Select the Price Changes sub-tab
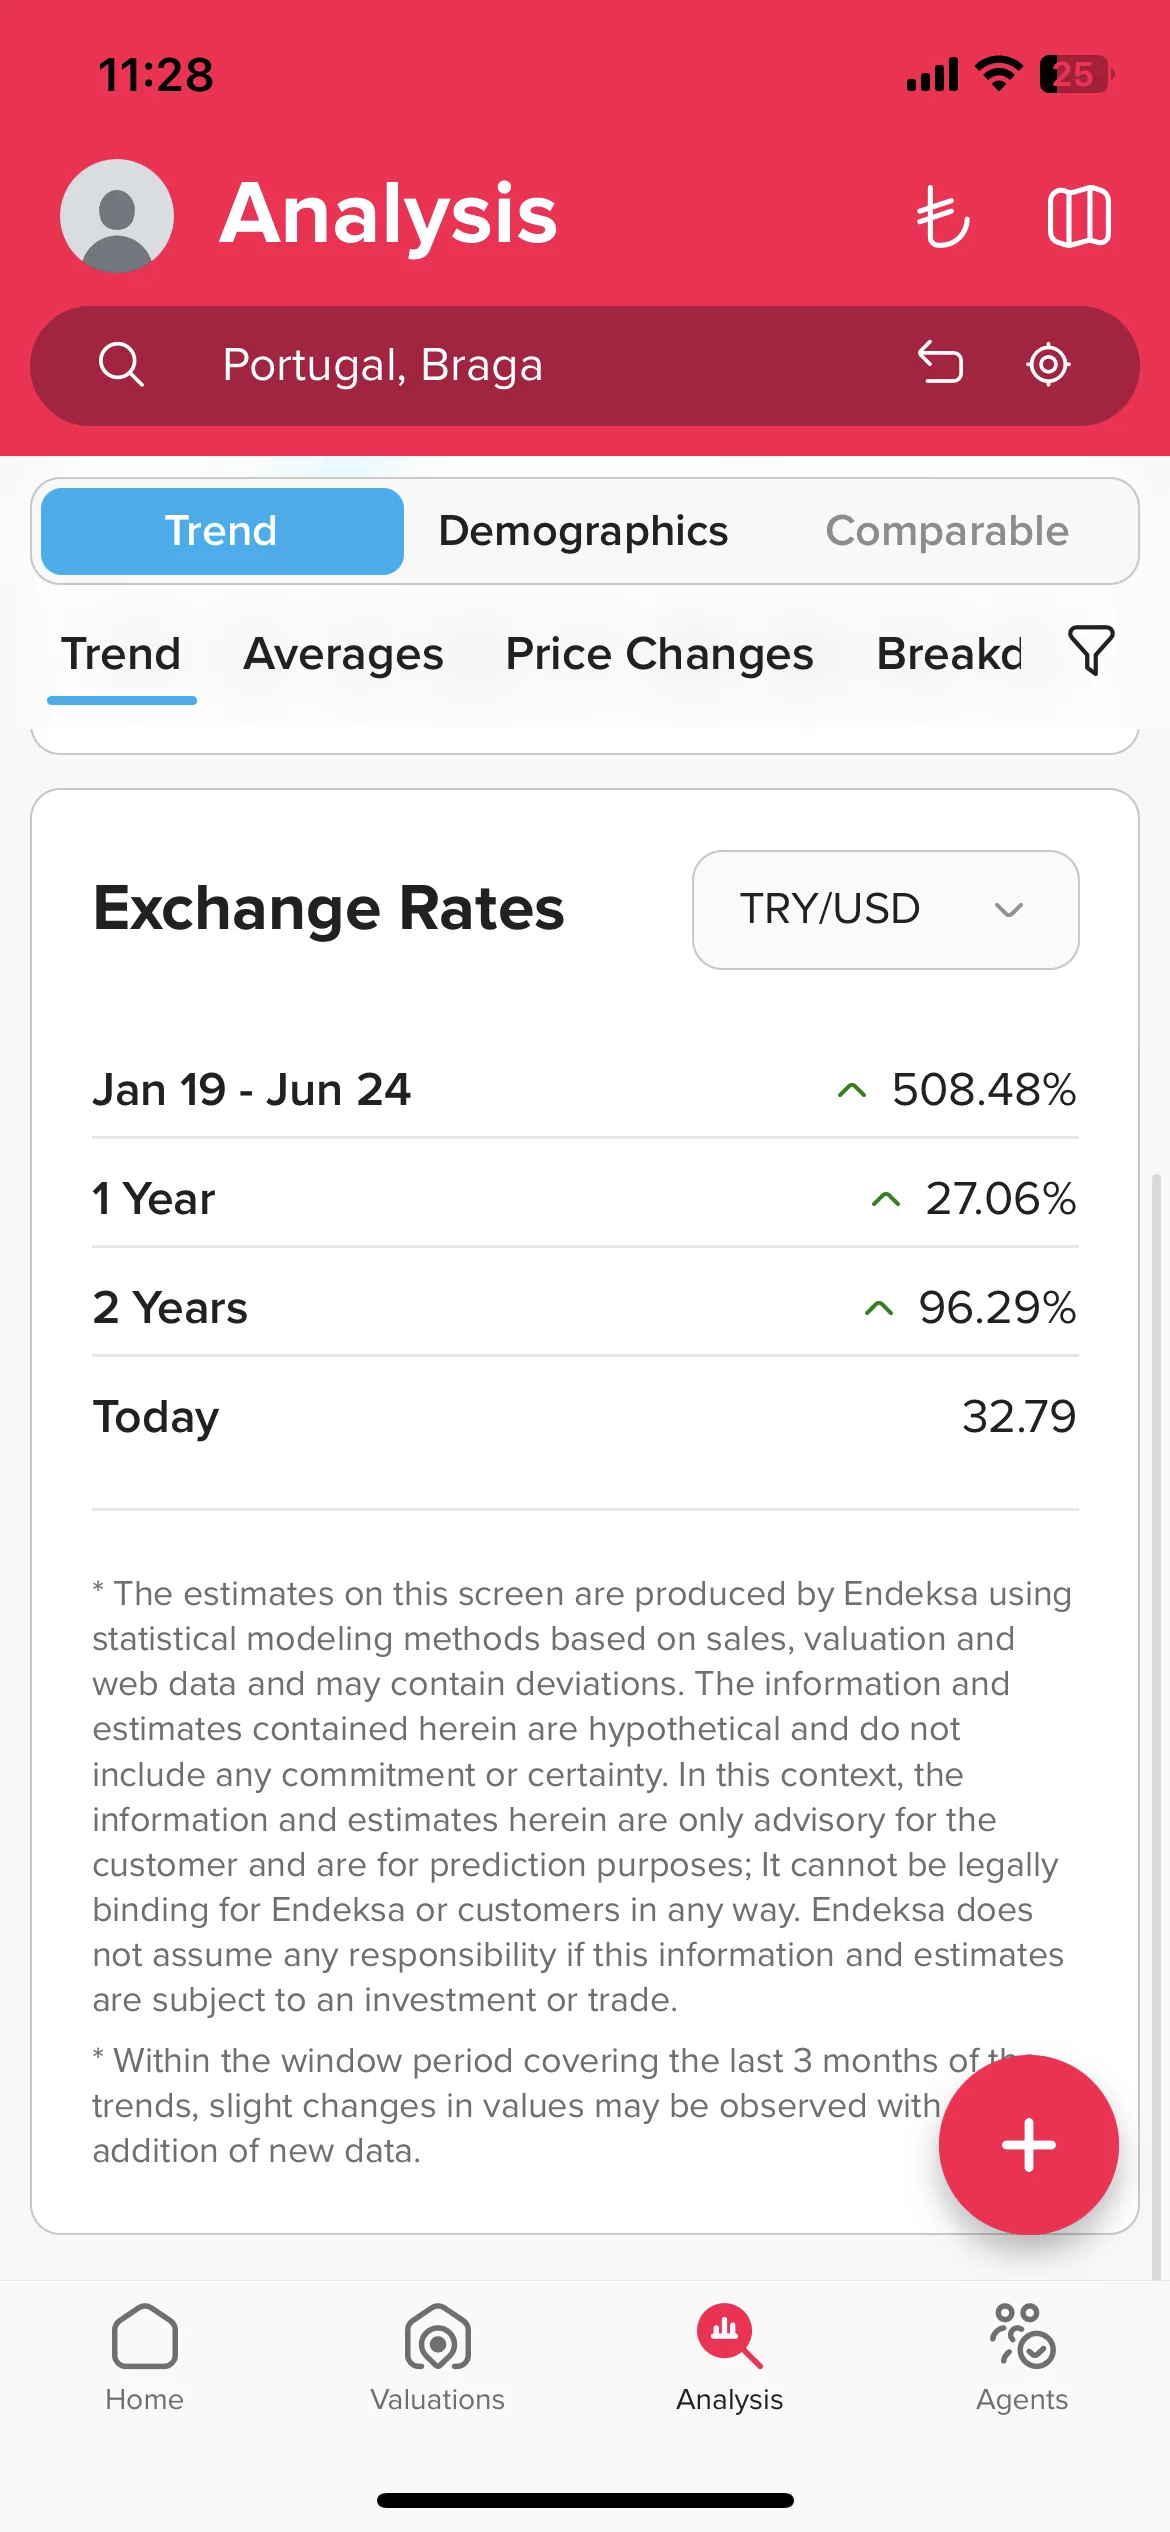 click(x=659, y=655)
